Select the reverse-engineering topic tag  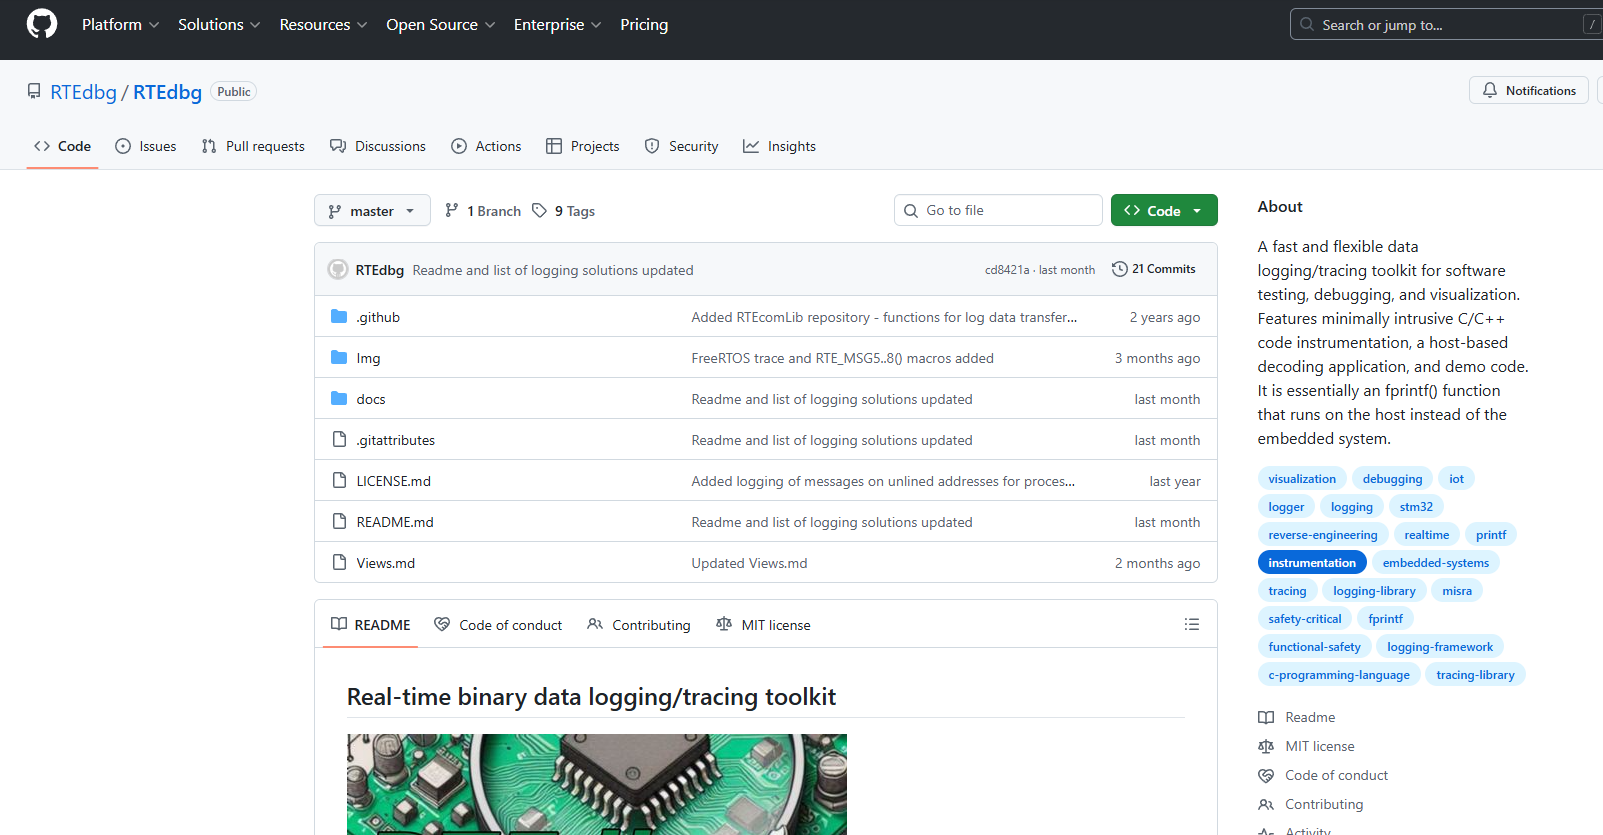1323,535
